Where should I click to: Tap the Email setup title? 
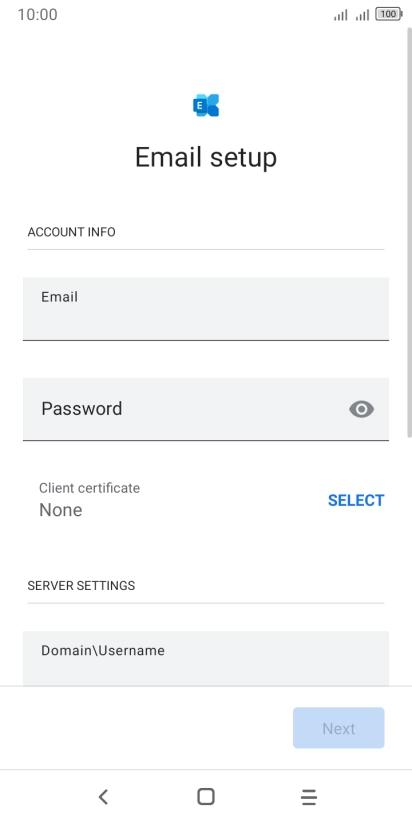tap(206, 157)
